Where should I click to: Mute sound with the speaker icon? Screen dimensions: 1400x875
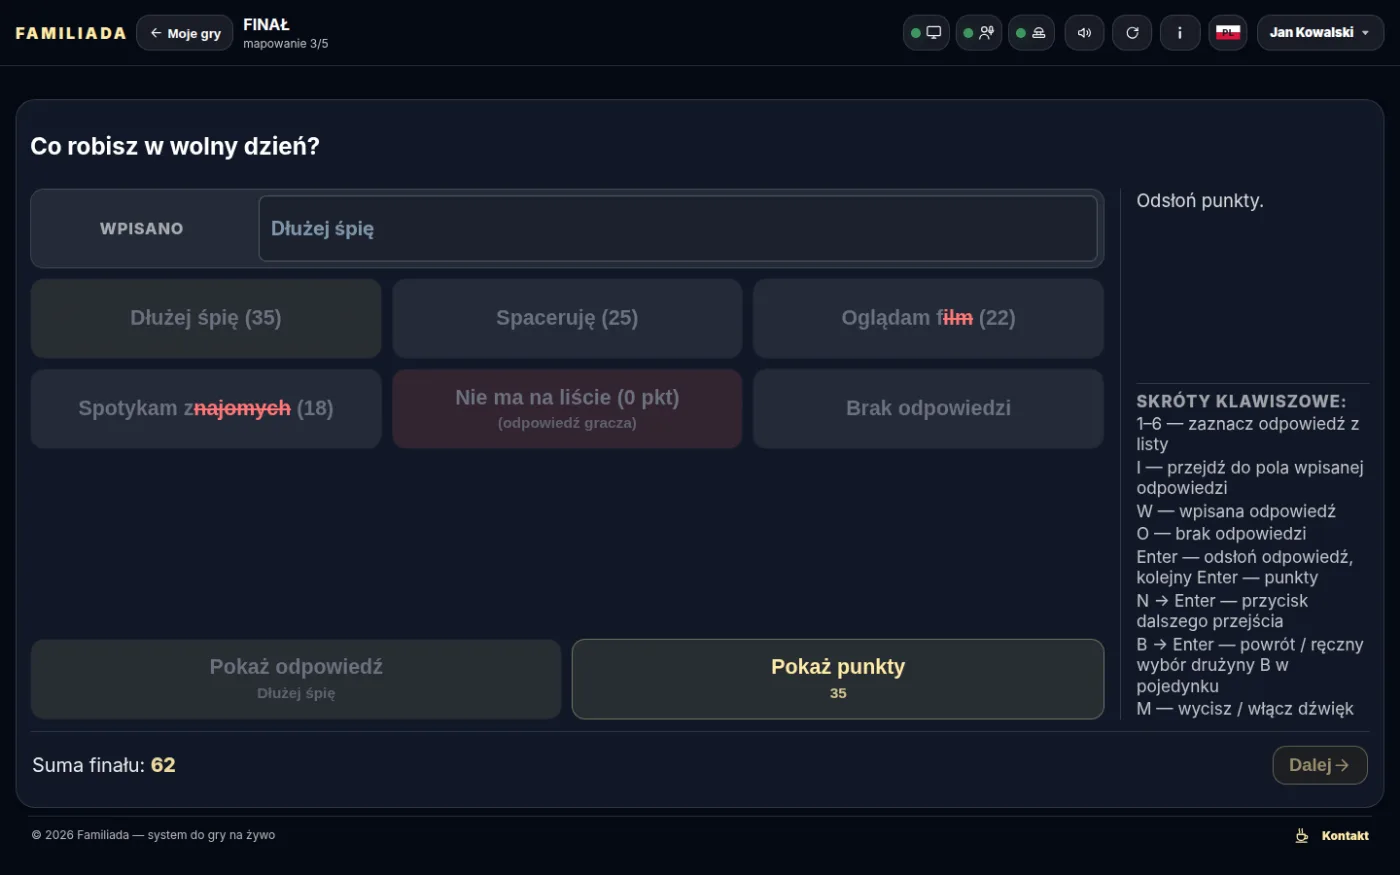1084,33
